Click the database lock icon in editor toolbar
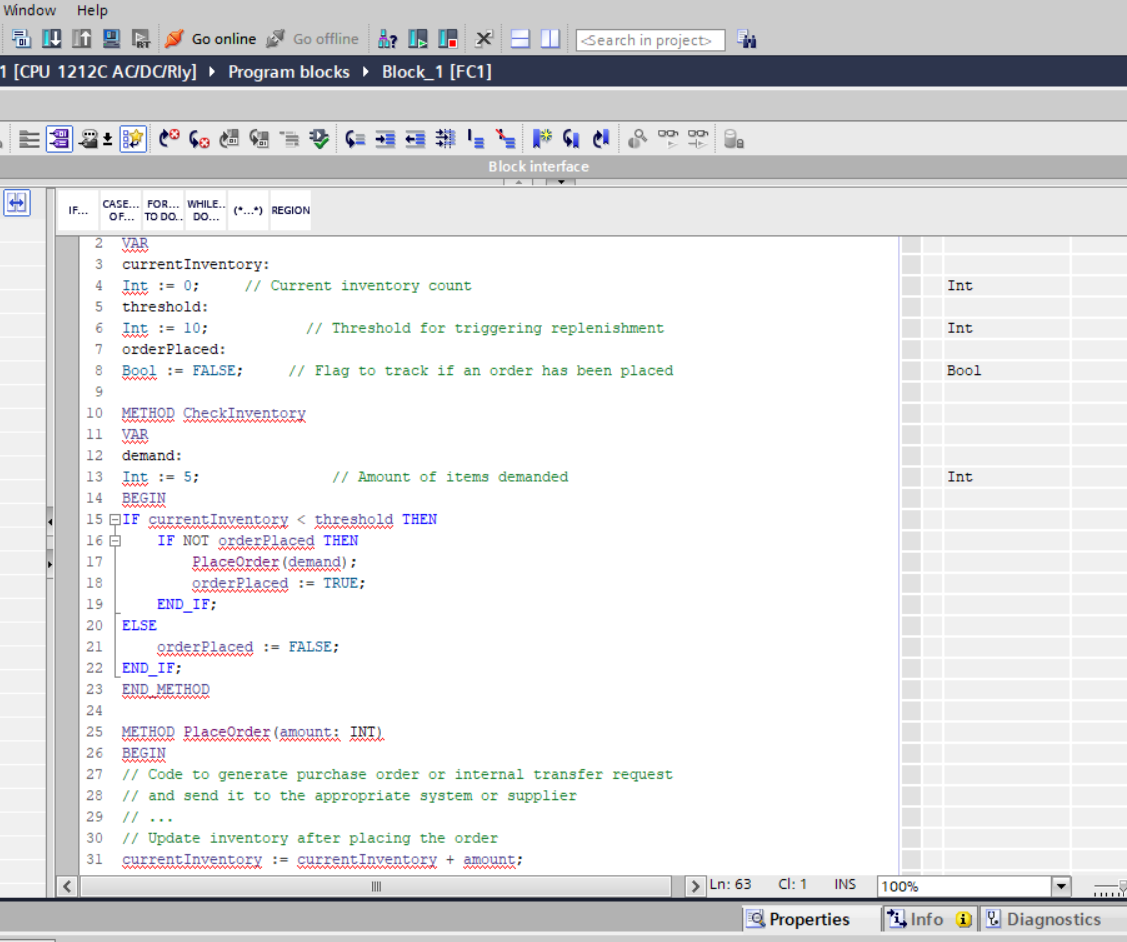The image size is (1127, 942). pos(733,139)
